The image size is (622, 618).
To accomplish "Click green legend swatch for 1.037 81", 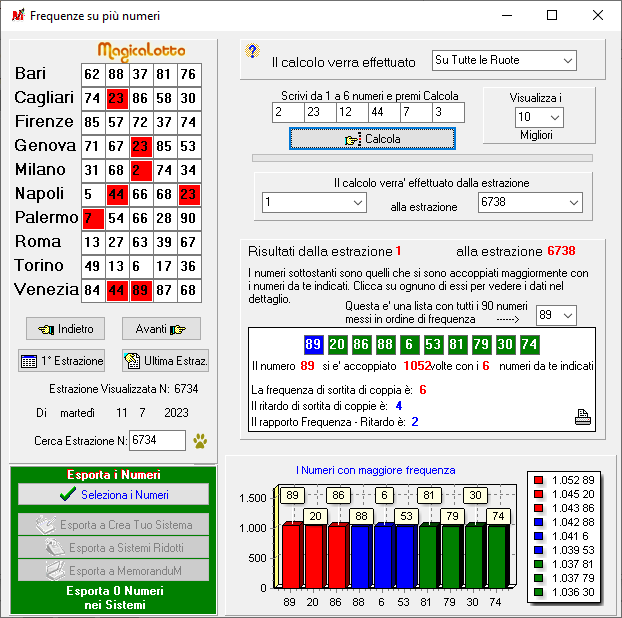I will [538, 564].
